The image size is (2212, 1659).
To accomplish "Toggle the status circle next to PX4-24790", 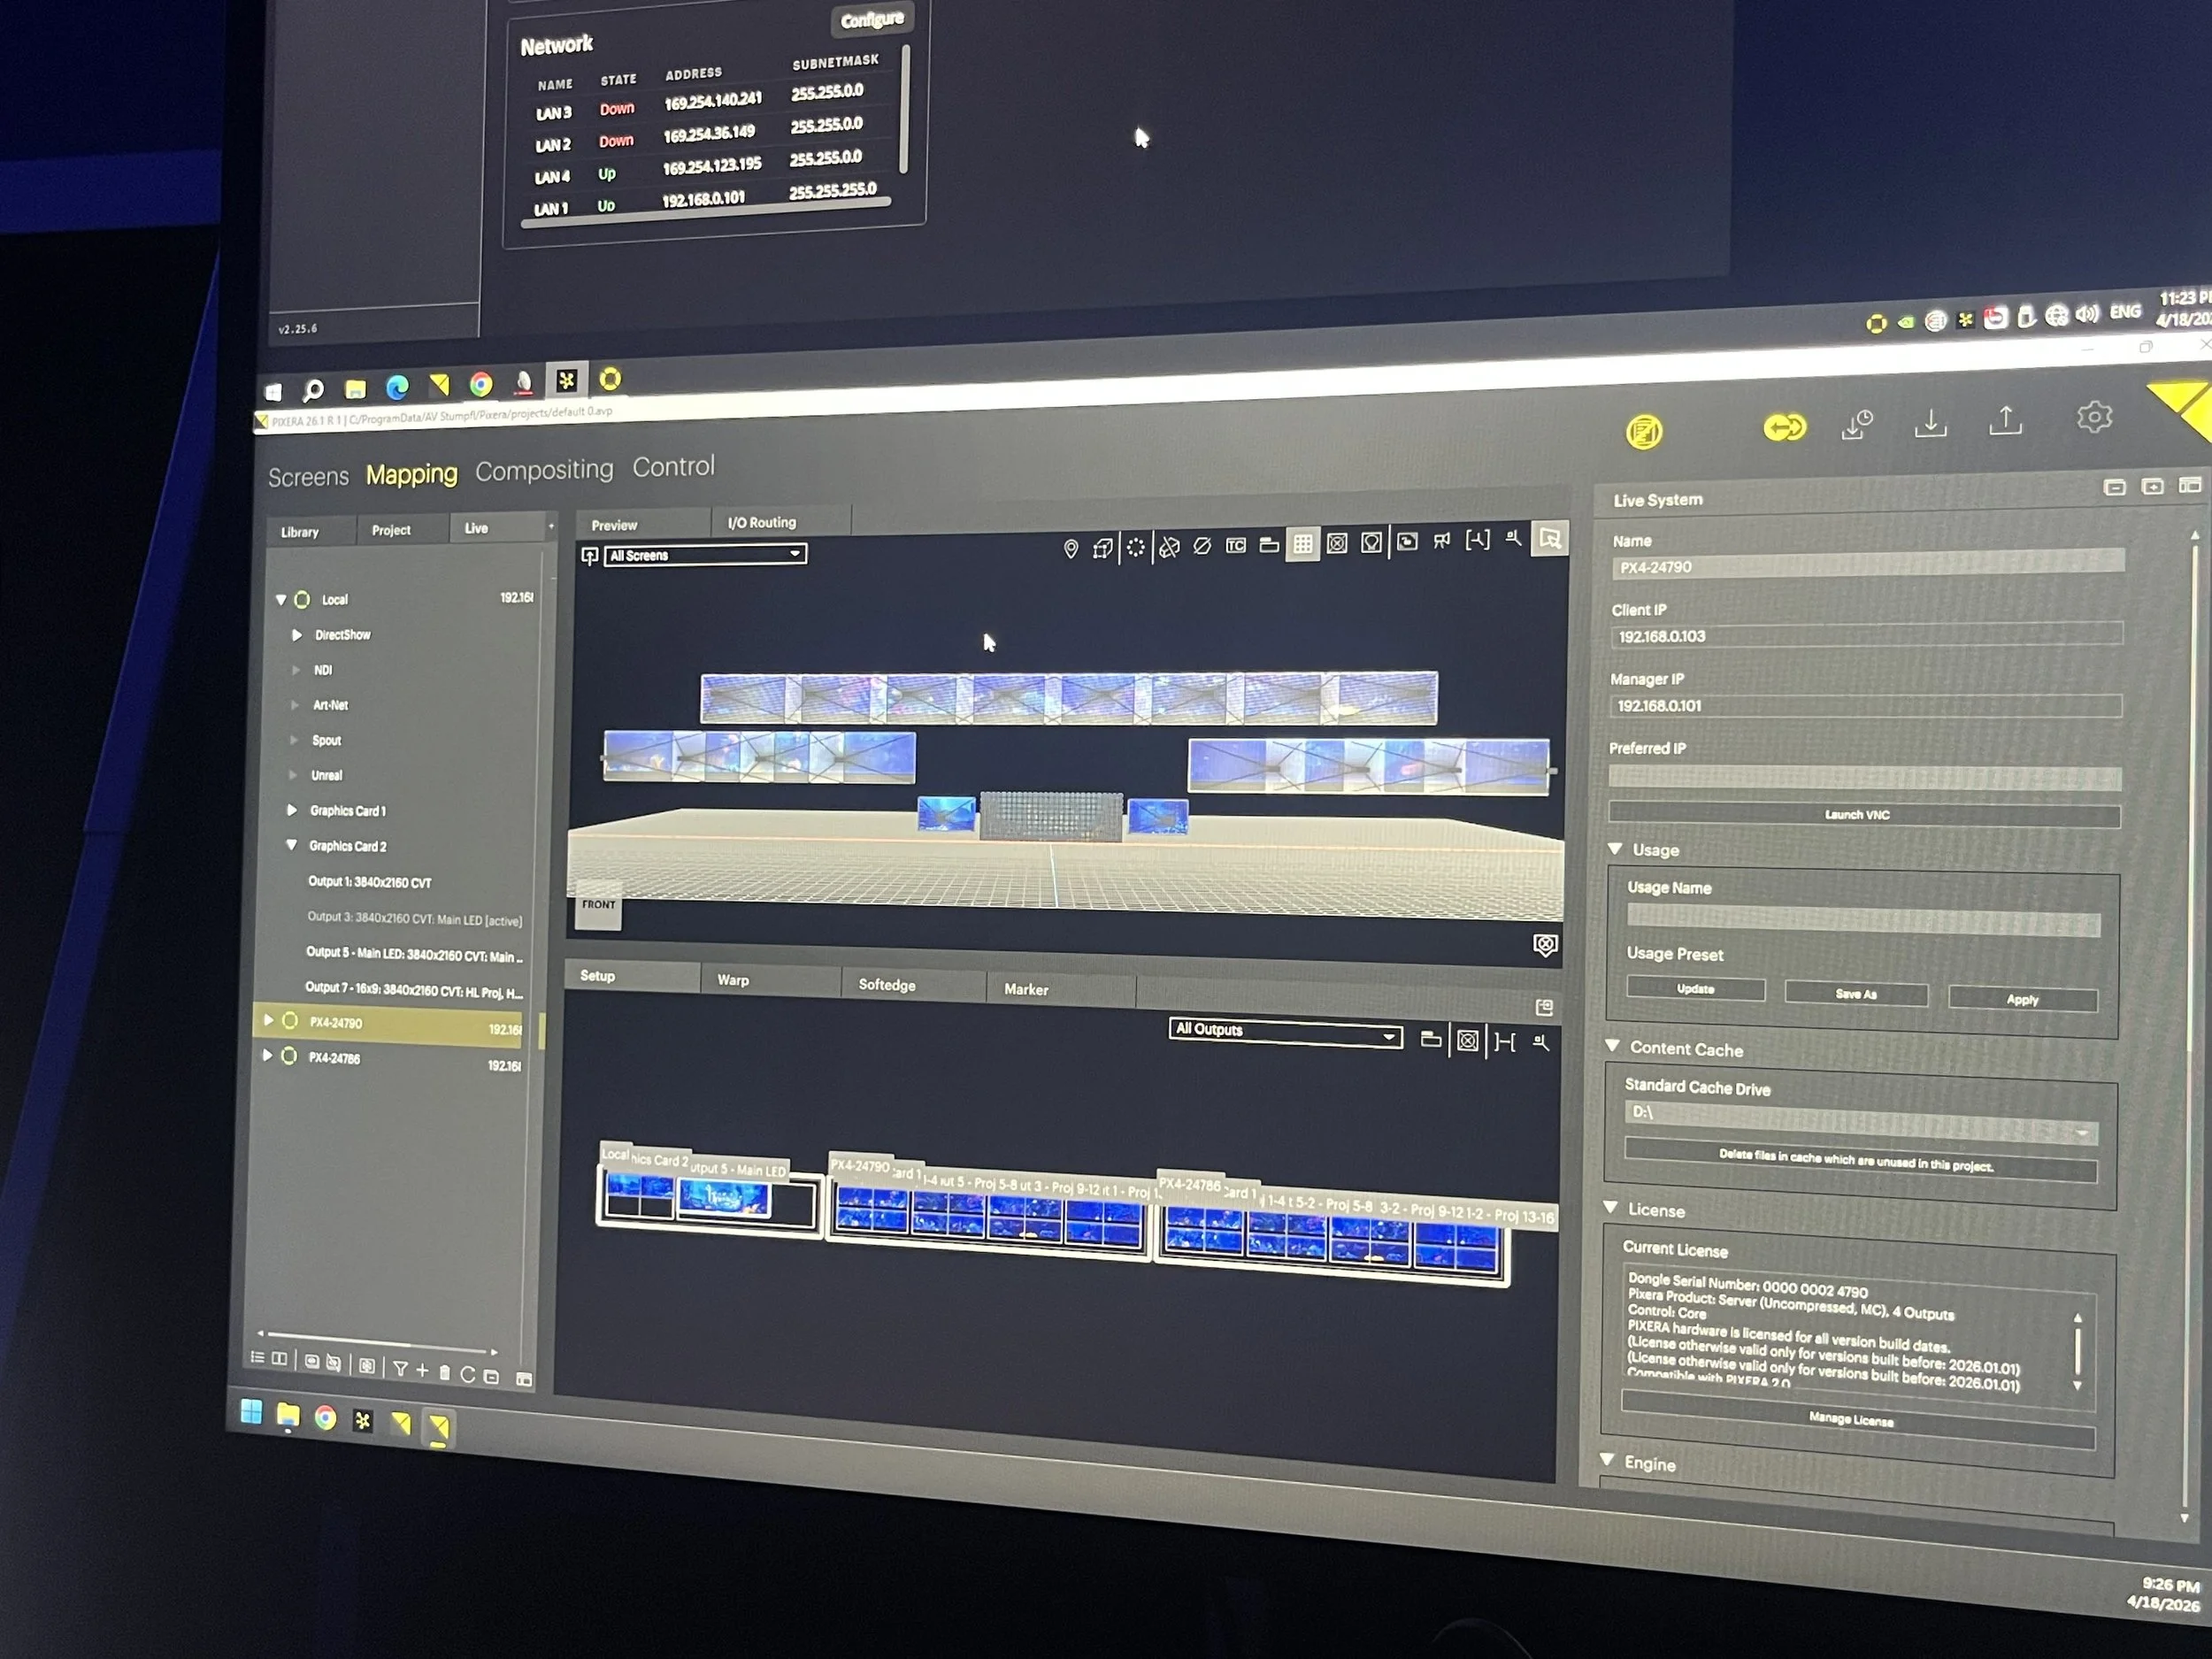I will tap(290, 1020).
